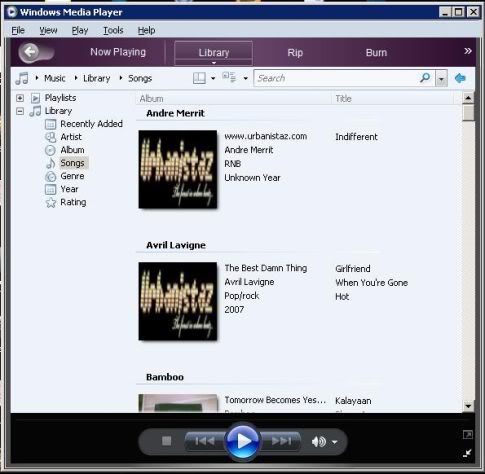Expand breadcrumb arrow before Music
Viewport: 485px width, 474px height.
click(x=37, y=78)
